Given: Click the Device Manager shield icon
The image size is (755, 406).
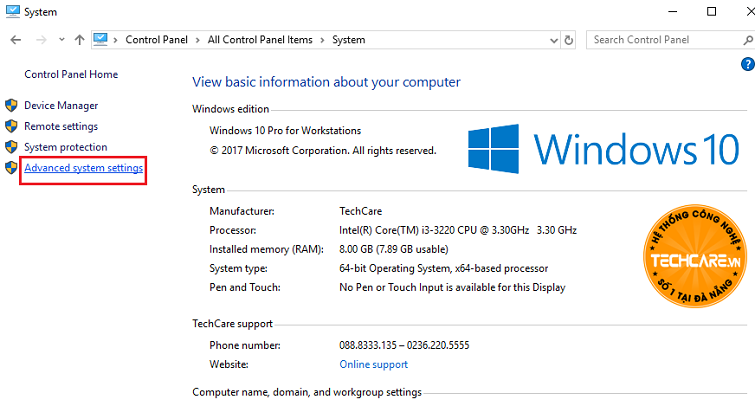Looking at the screenshot, I should click(11, 105).
